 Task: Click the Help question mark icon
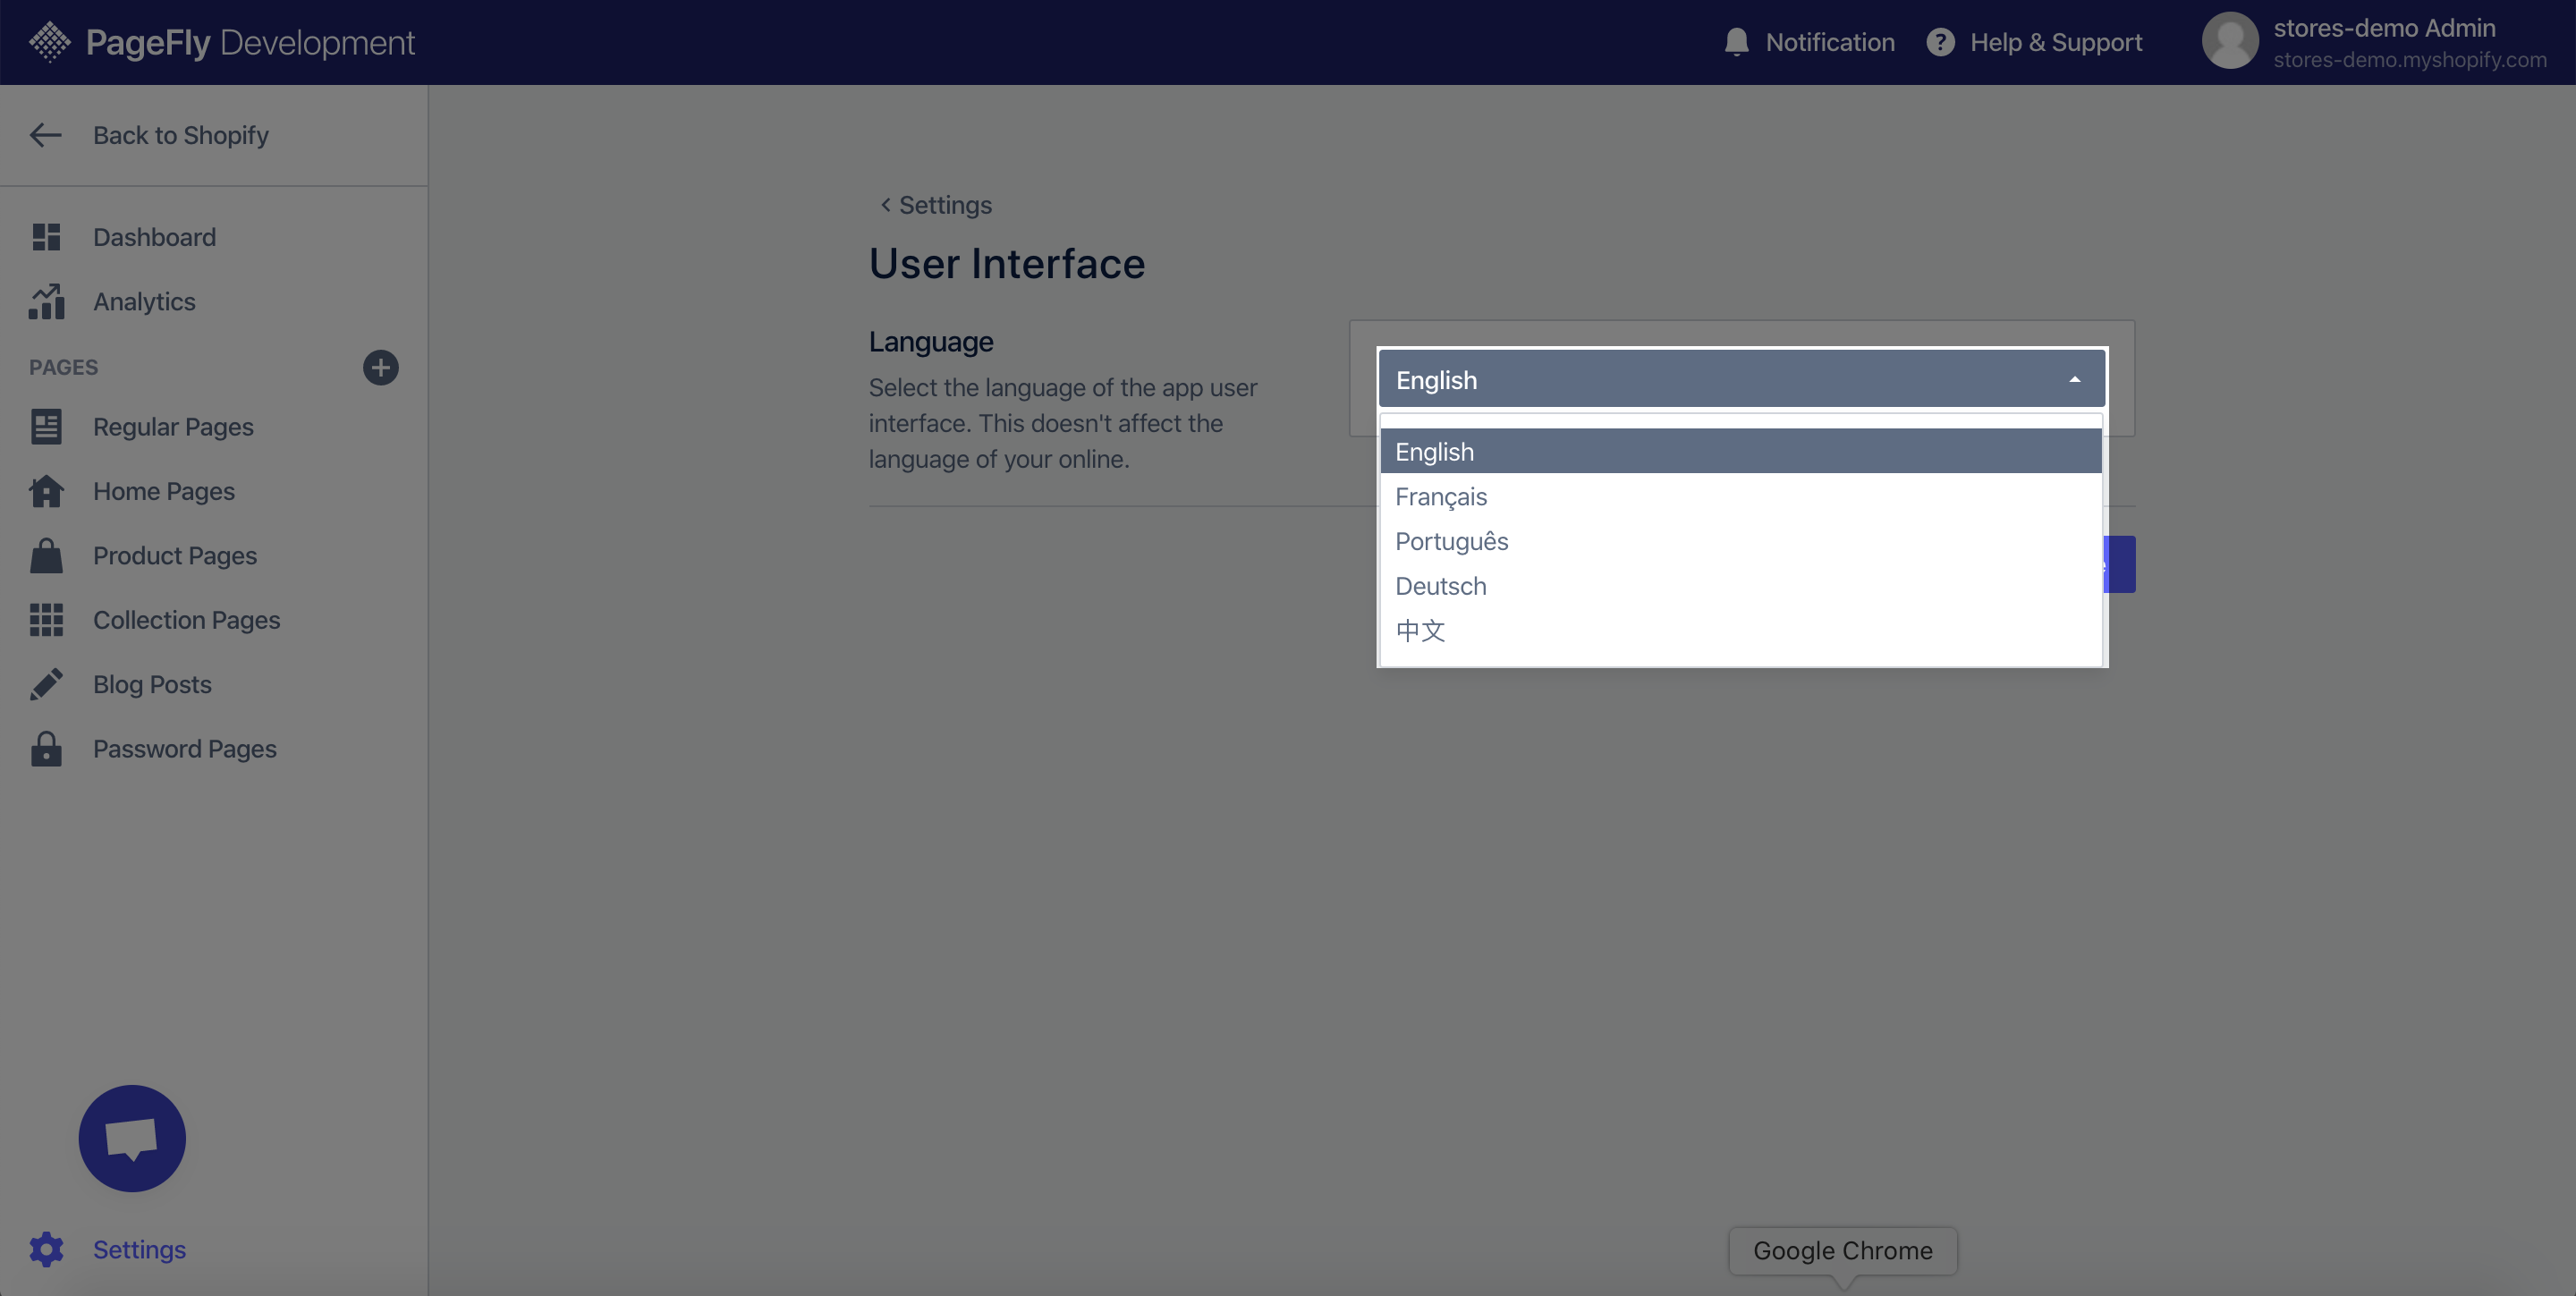click(x=1940, y=42)
